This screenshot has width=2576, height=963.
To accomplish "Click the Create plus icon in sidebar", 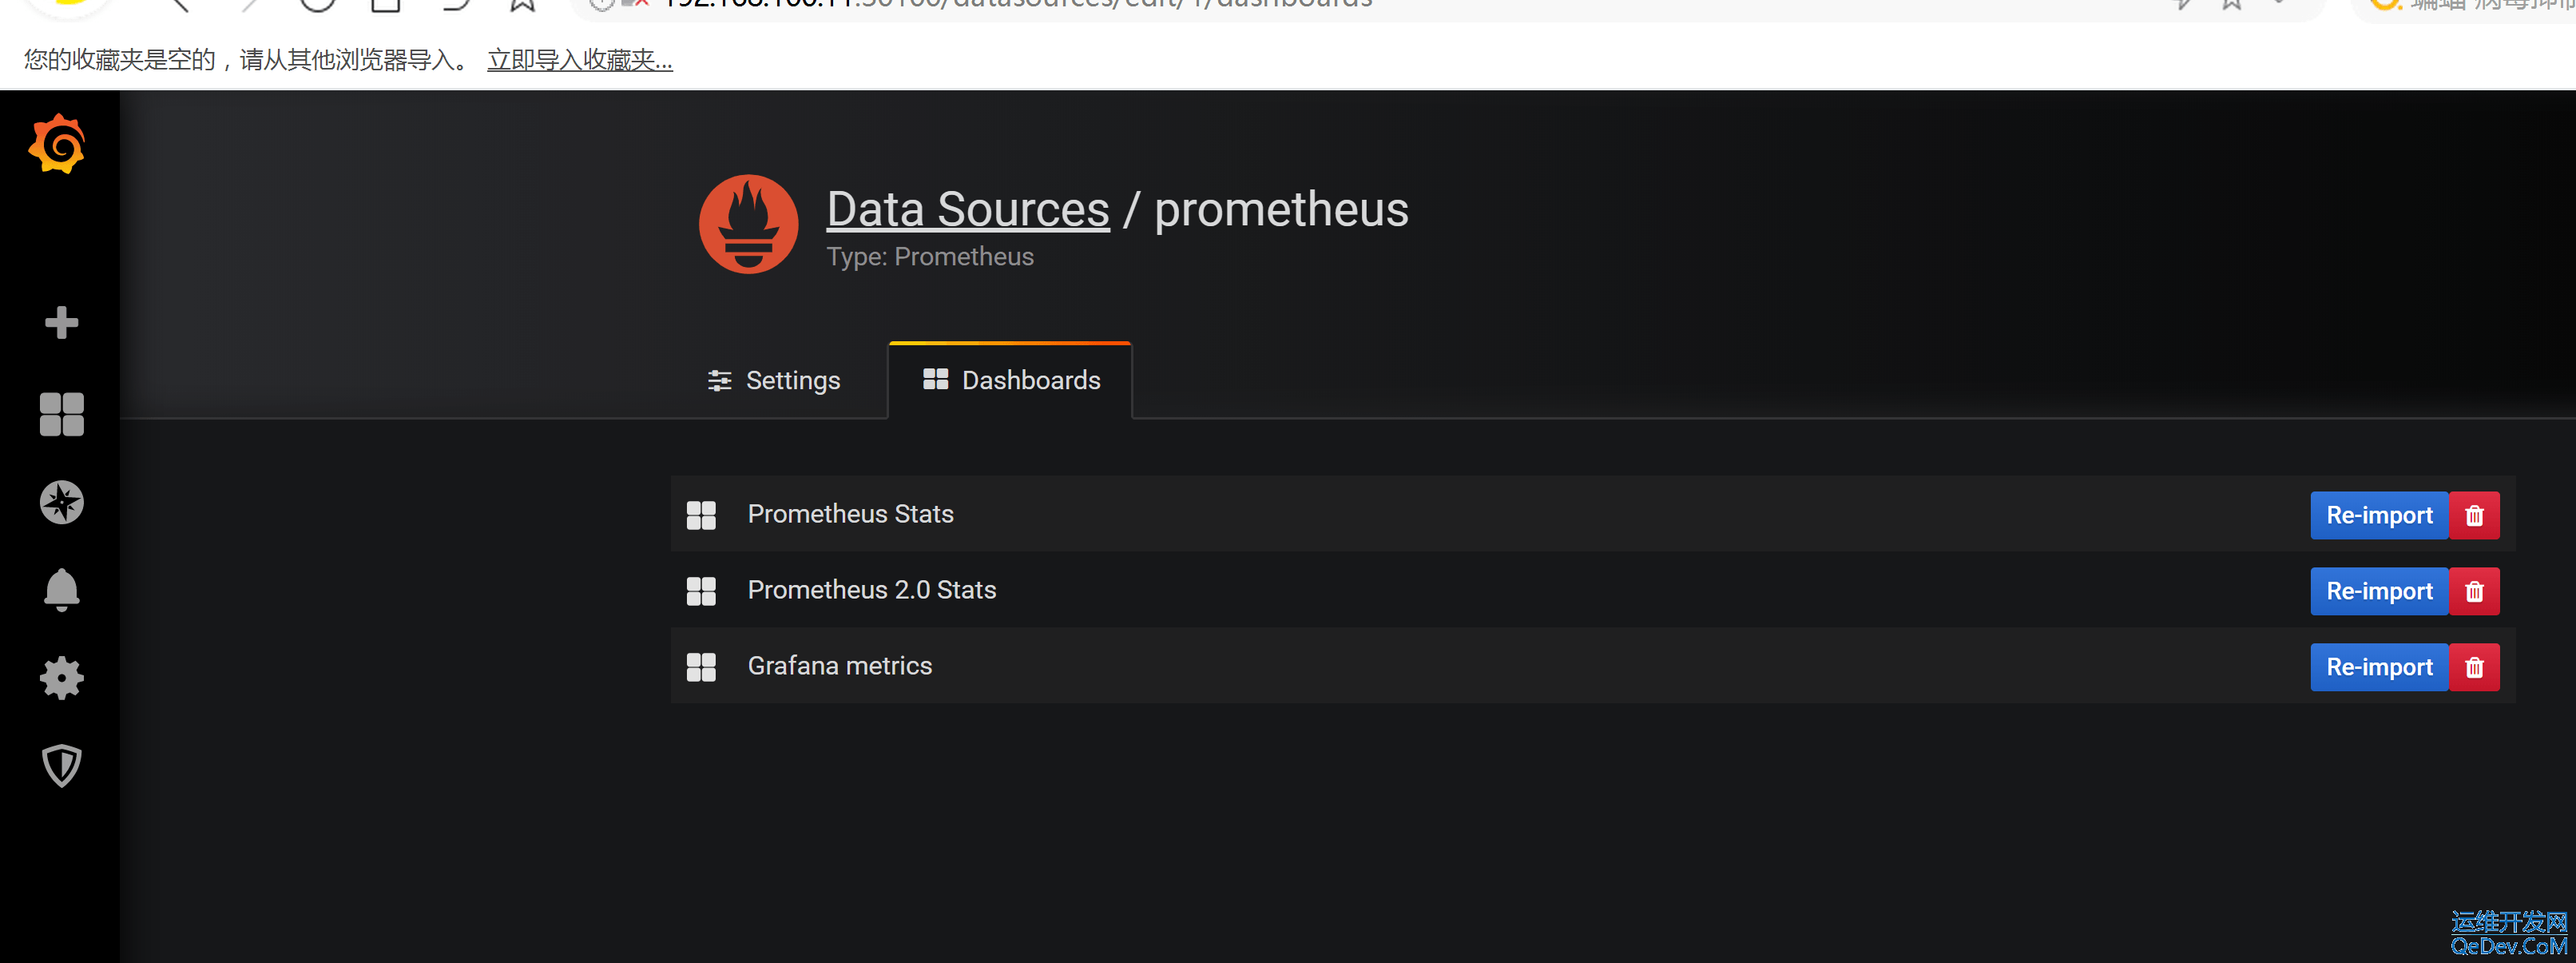I will click(61, 322).
